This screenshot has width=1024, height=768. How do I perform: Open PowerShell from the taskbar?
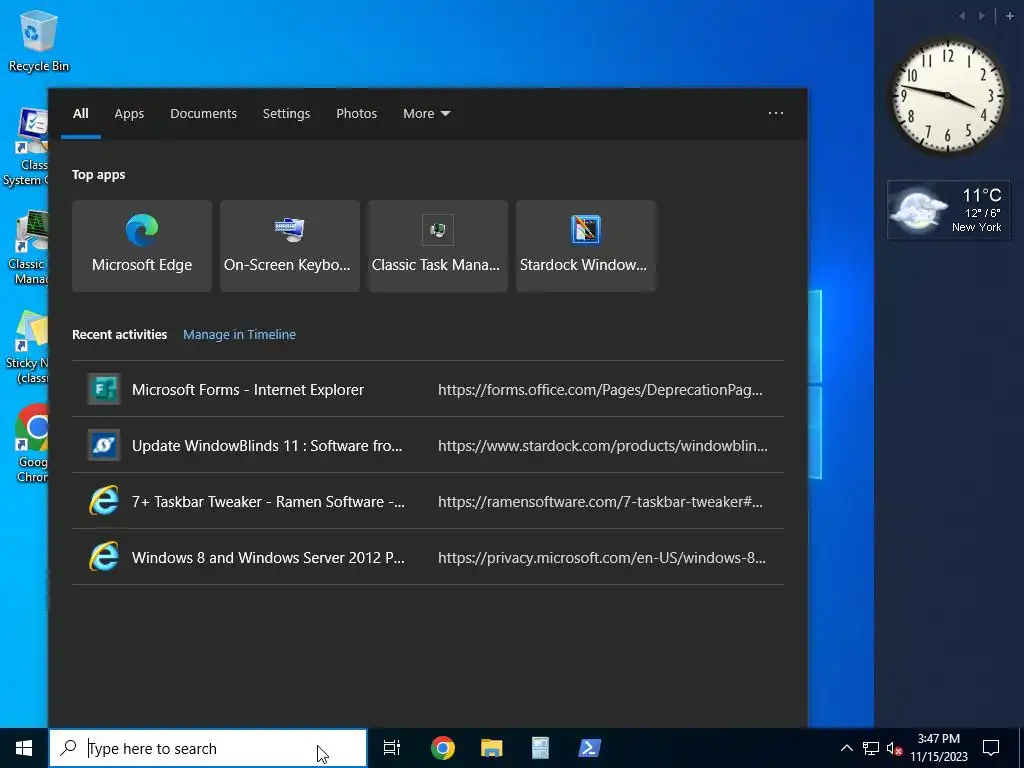pyautogui.click(x=590, y=748)
